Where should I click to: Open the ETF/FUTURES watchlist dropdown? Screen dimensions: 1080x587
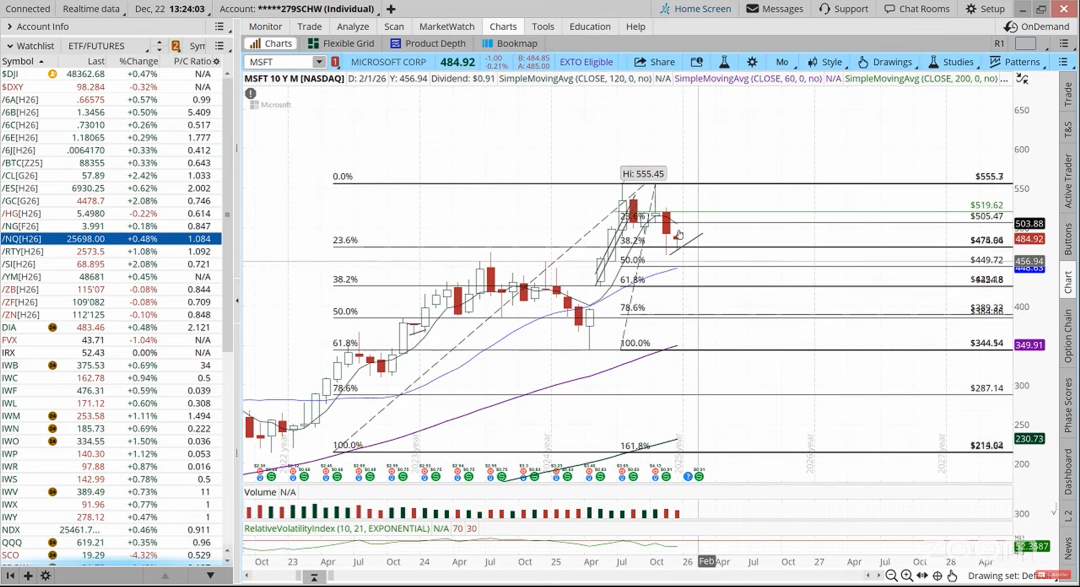(x=108, y=45)
